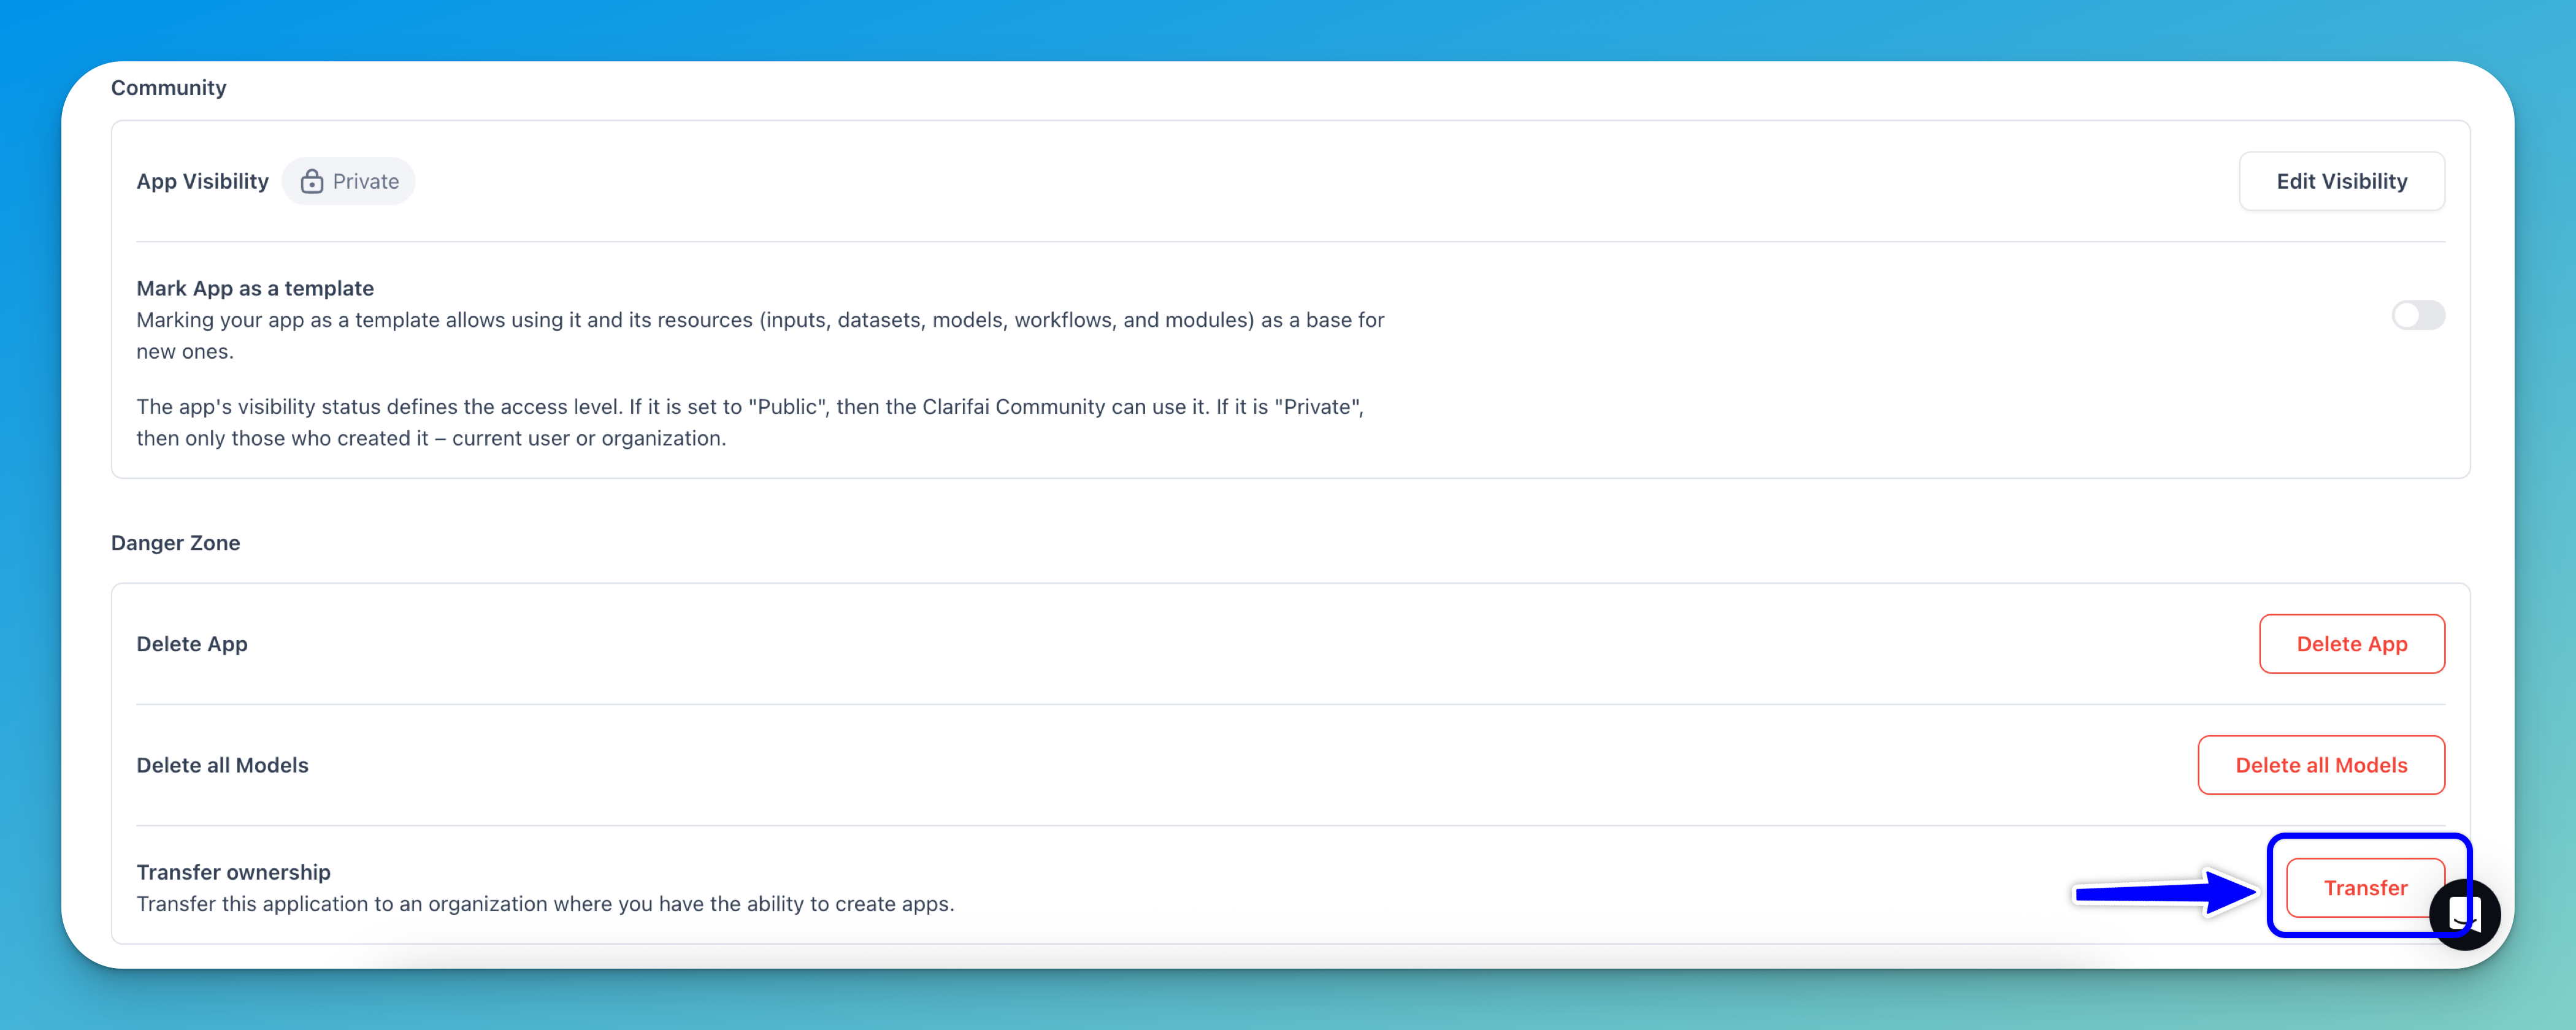Click the App Visibility label
The image size is (2576, 1030).
[x=202, y=181]
